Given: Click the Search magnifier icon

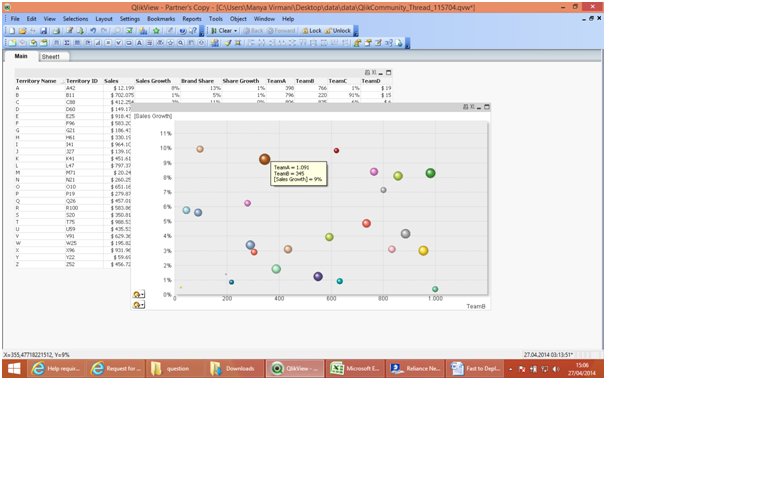Looking at the screenshot, I should click(117, 30).
